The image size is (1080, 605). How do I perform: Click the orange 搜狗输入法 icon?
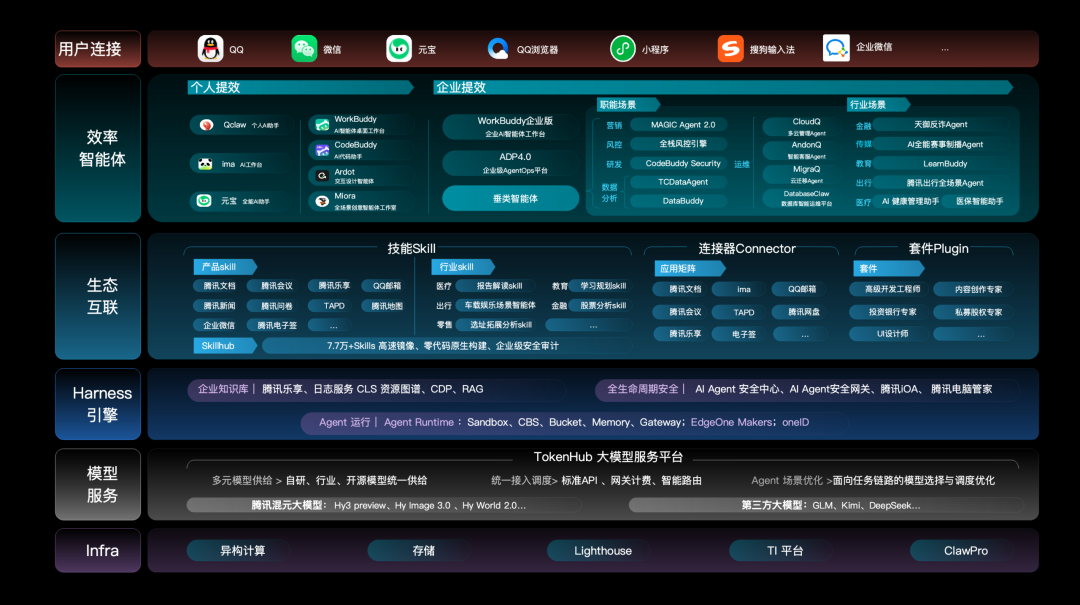click(730, 49)
